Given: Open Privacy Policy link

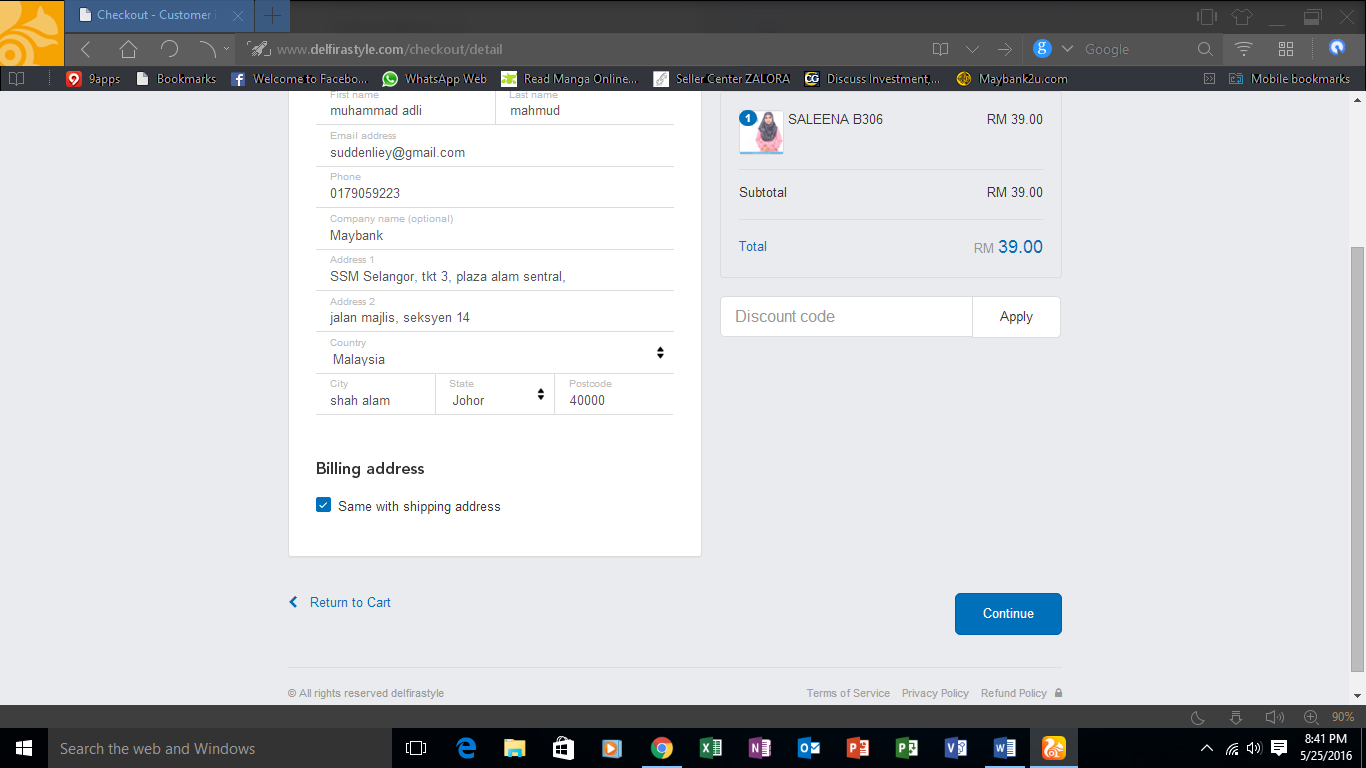Looking at the screenshot, I should [x=935, y=693].
